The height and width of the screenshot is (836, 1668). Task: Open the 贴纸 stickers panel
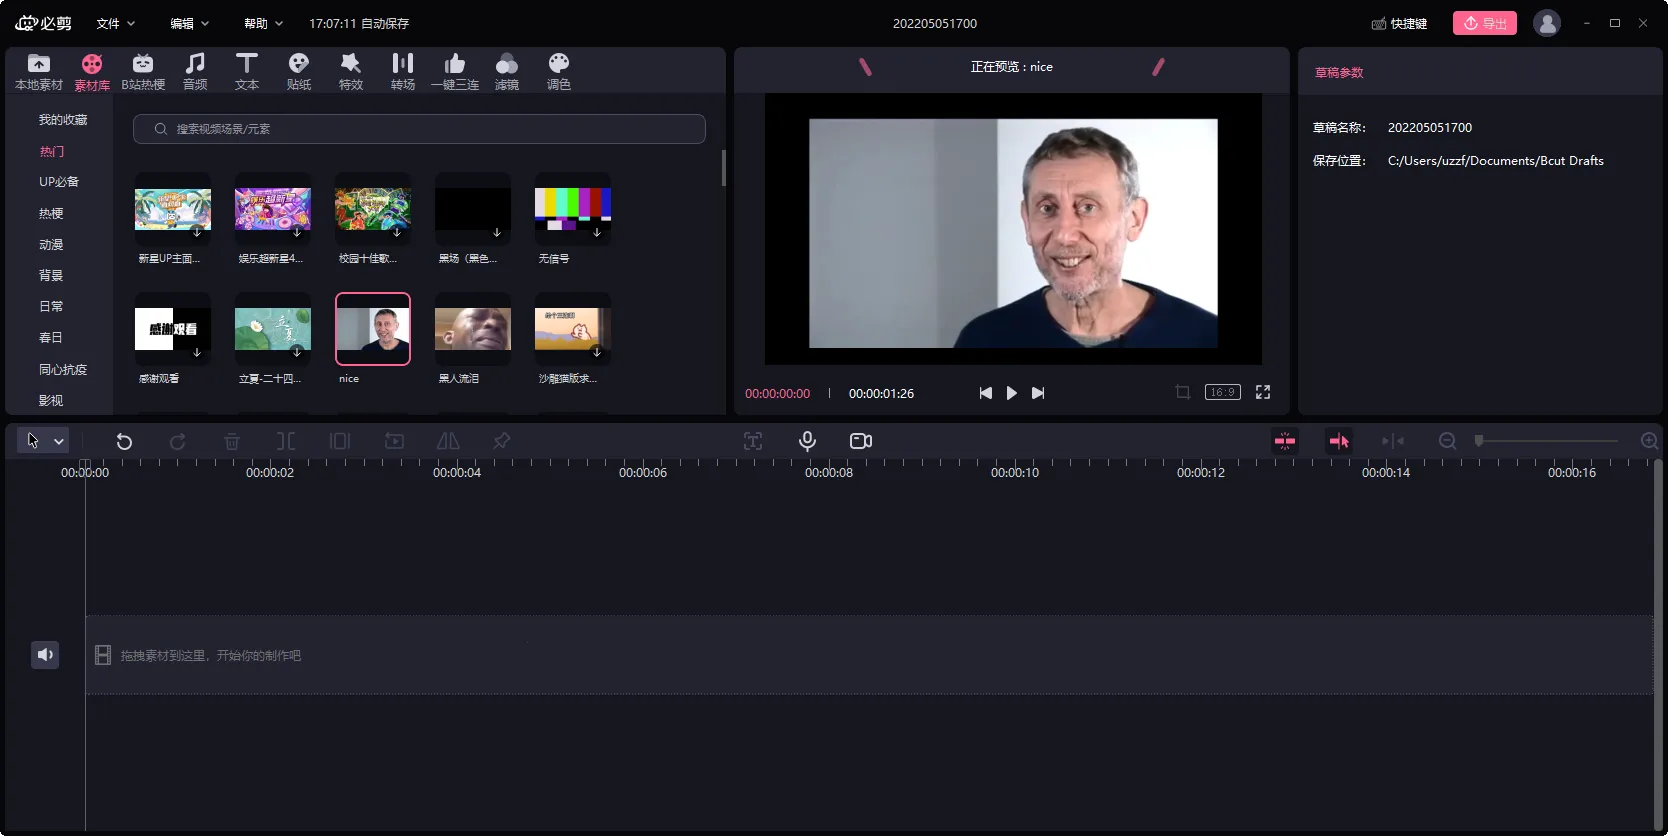[x=298, y=71]
